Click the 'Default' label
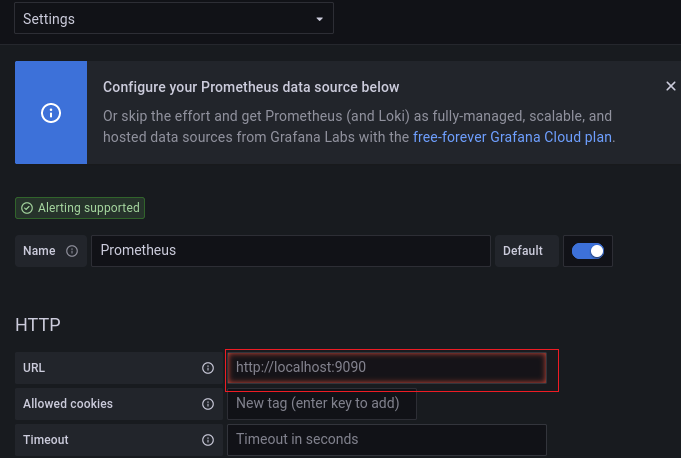This screenshot has width=686, height=471. (522, 251)
